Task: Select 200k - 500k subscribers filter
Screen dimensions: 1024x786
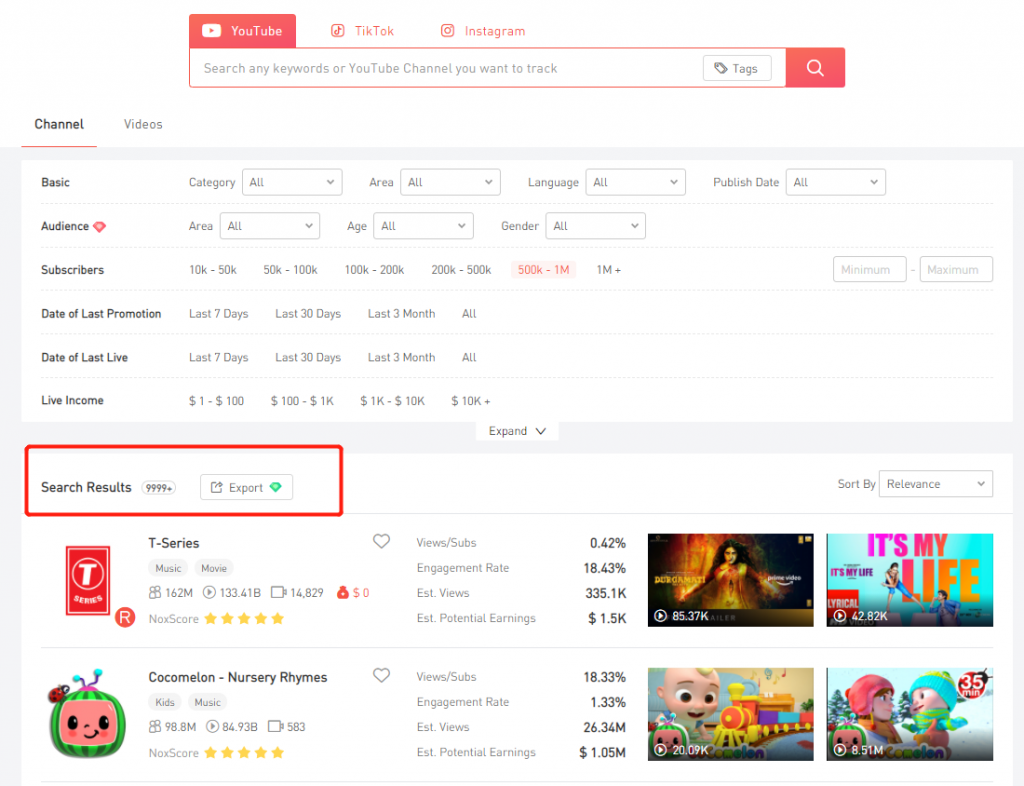Action: [461, 270]
